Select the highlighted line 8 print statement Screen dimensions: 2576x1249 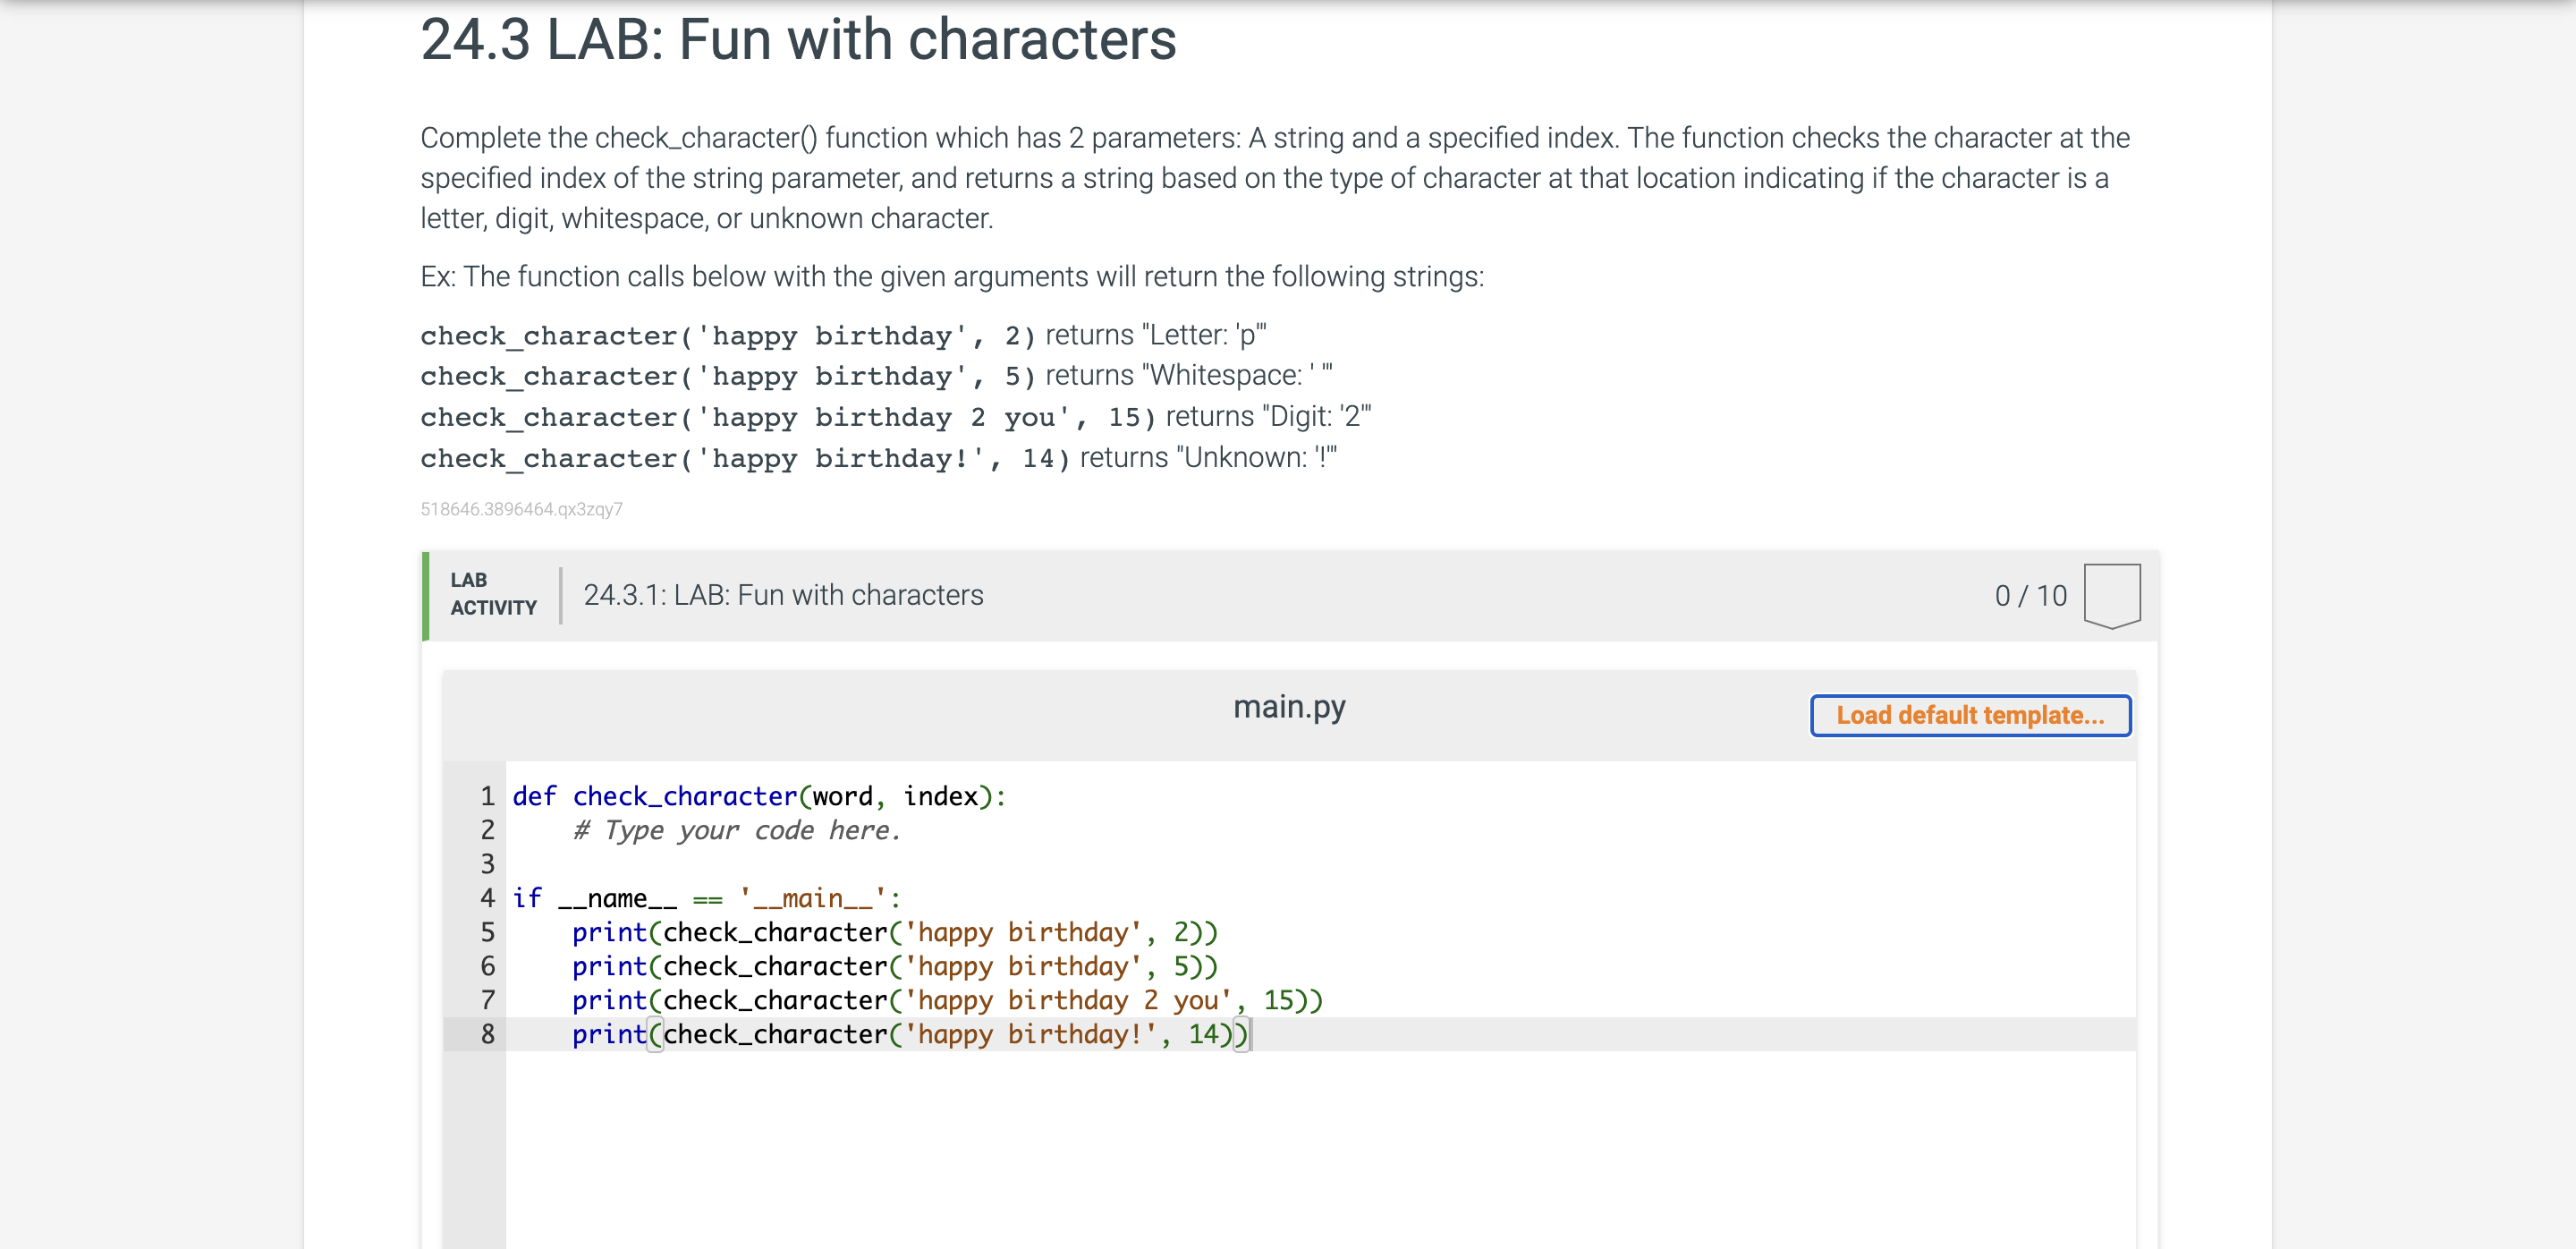coord(908,1034)
